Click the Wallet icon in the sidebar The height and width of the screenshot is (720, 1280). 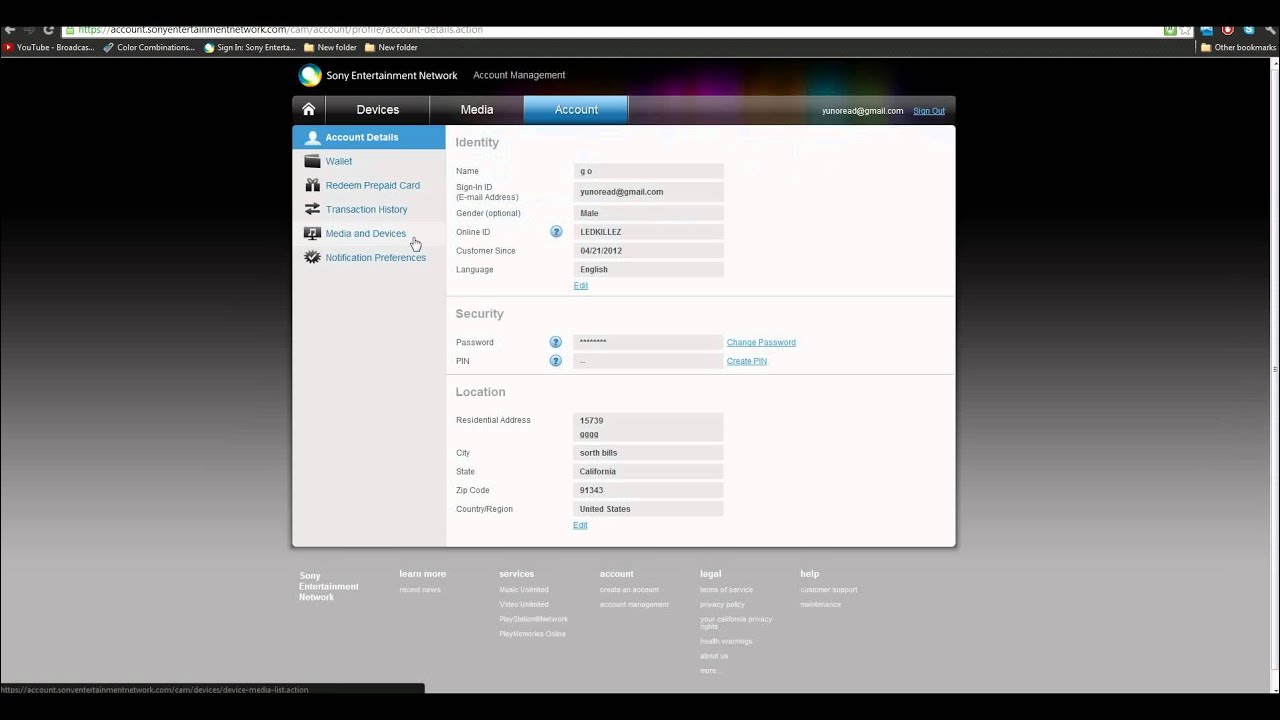[x=312, y=161]
